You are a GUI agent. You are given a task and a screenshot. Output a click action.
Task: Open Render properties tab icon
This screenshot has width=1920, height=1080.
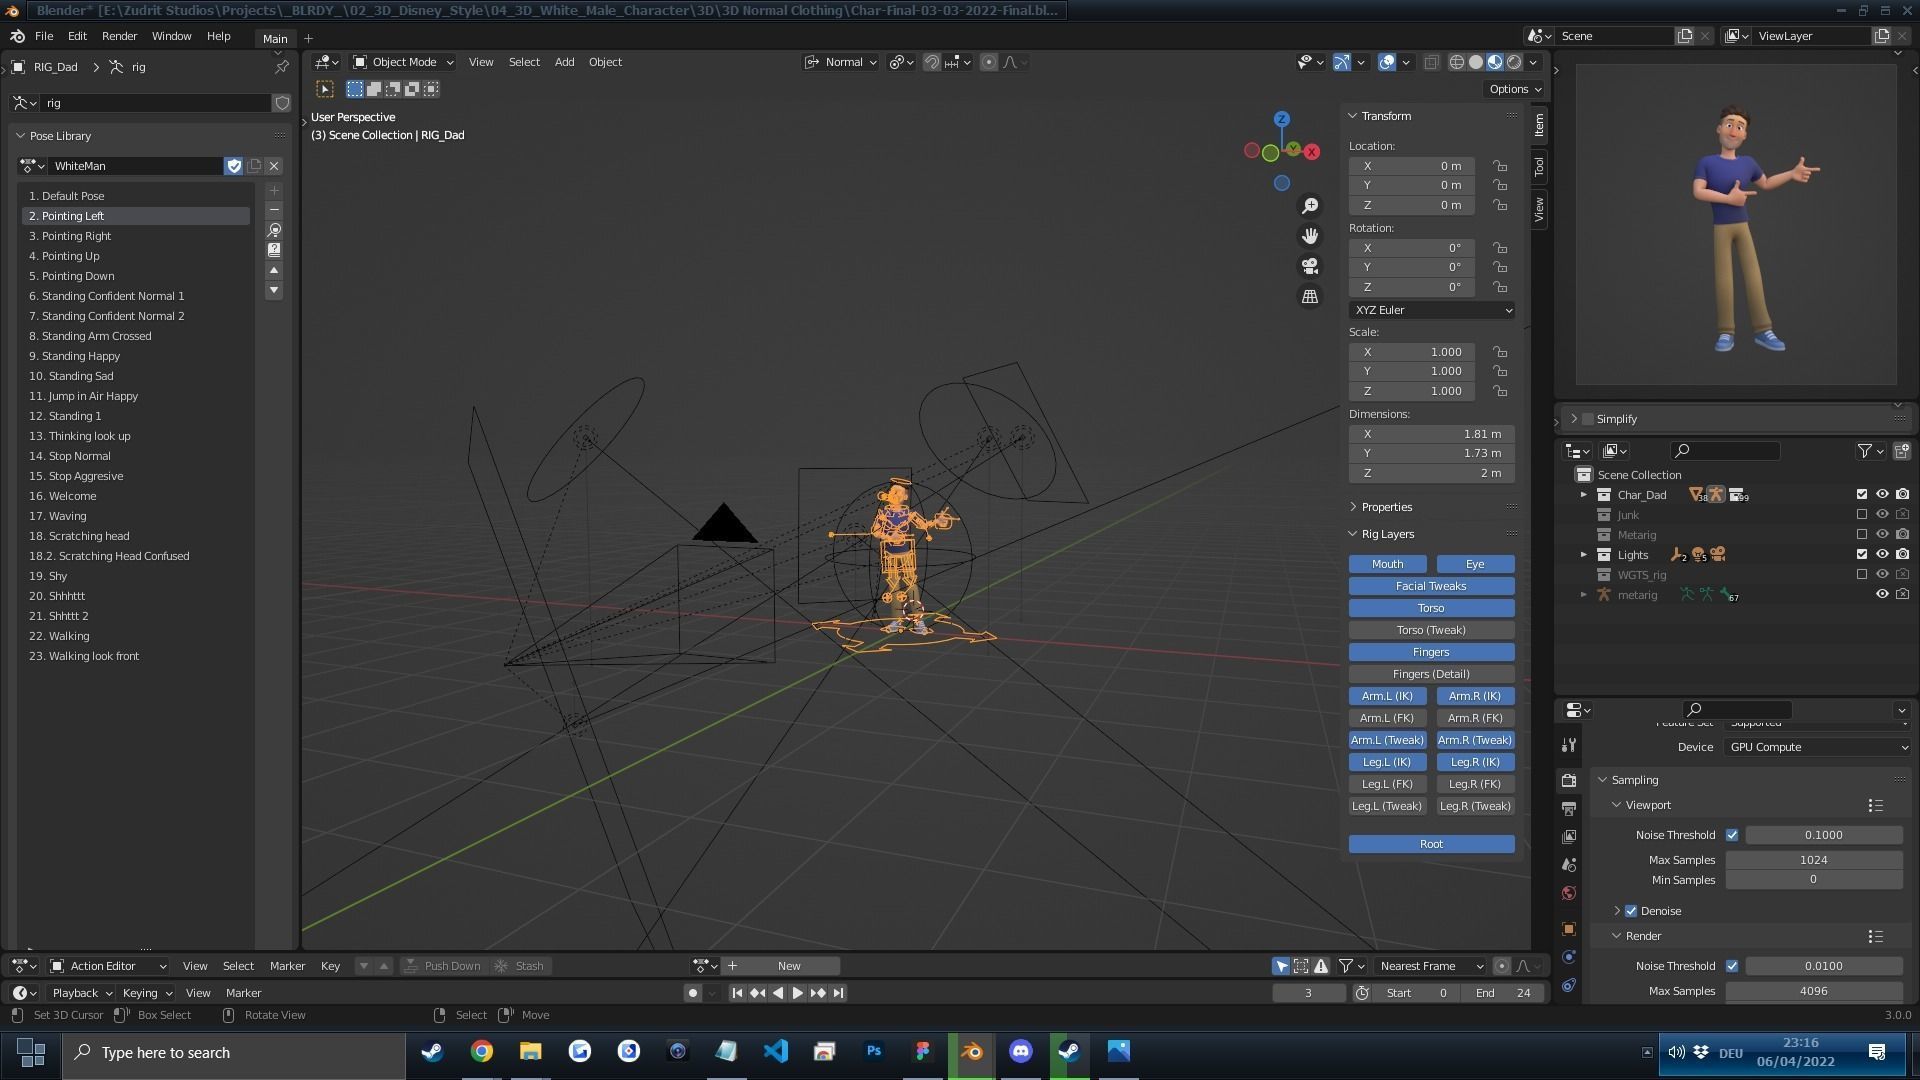coord(1568,780)
